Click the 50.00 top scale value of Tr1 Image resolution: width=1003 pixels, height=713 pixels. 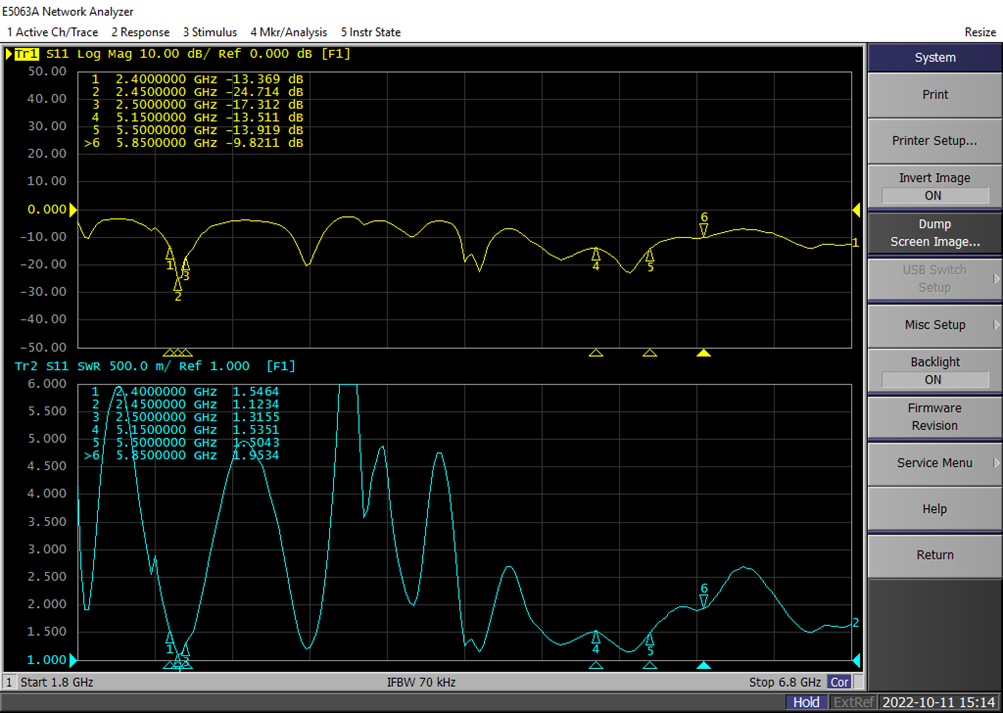pos(47,72)
